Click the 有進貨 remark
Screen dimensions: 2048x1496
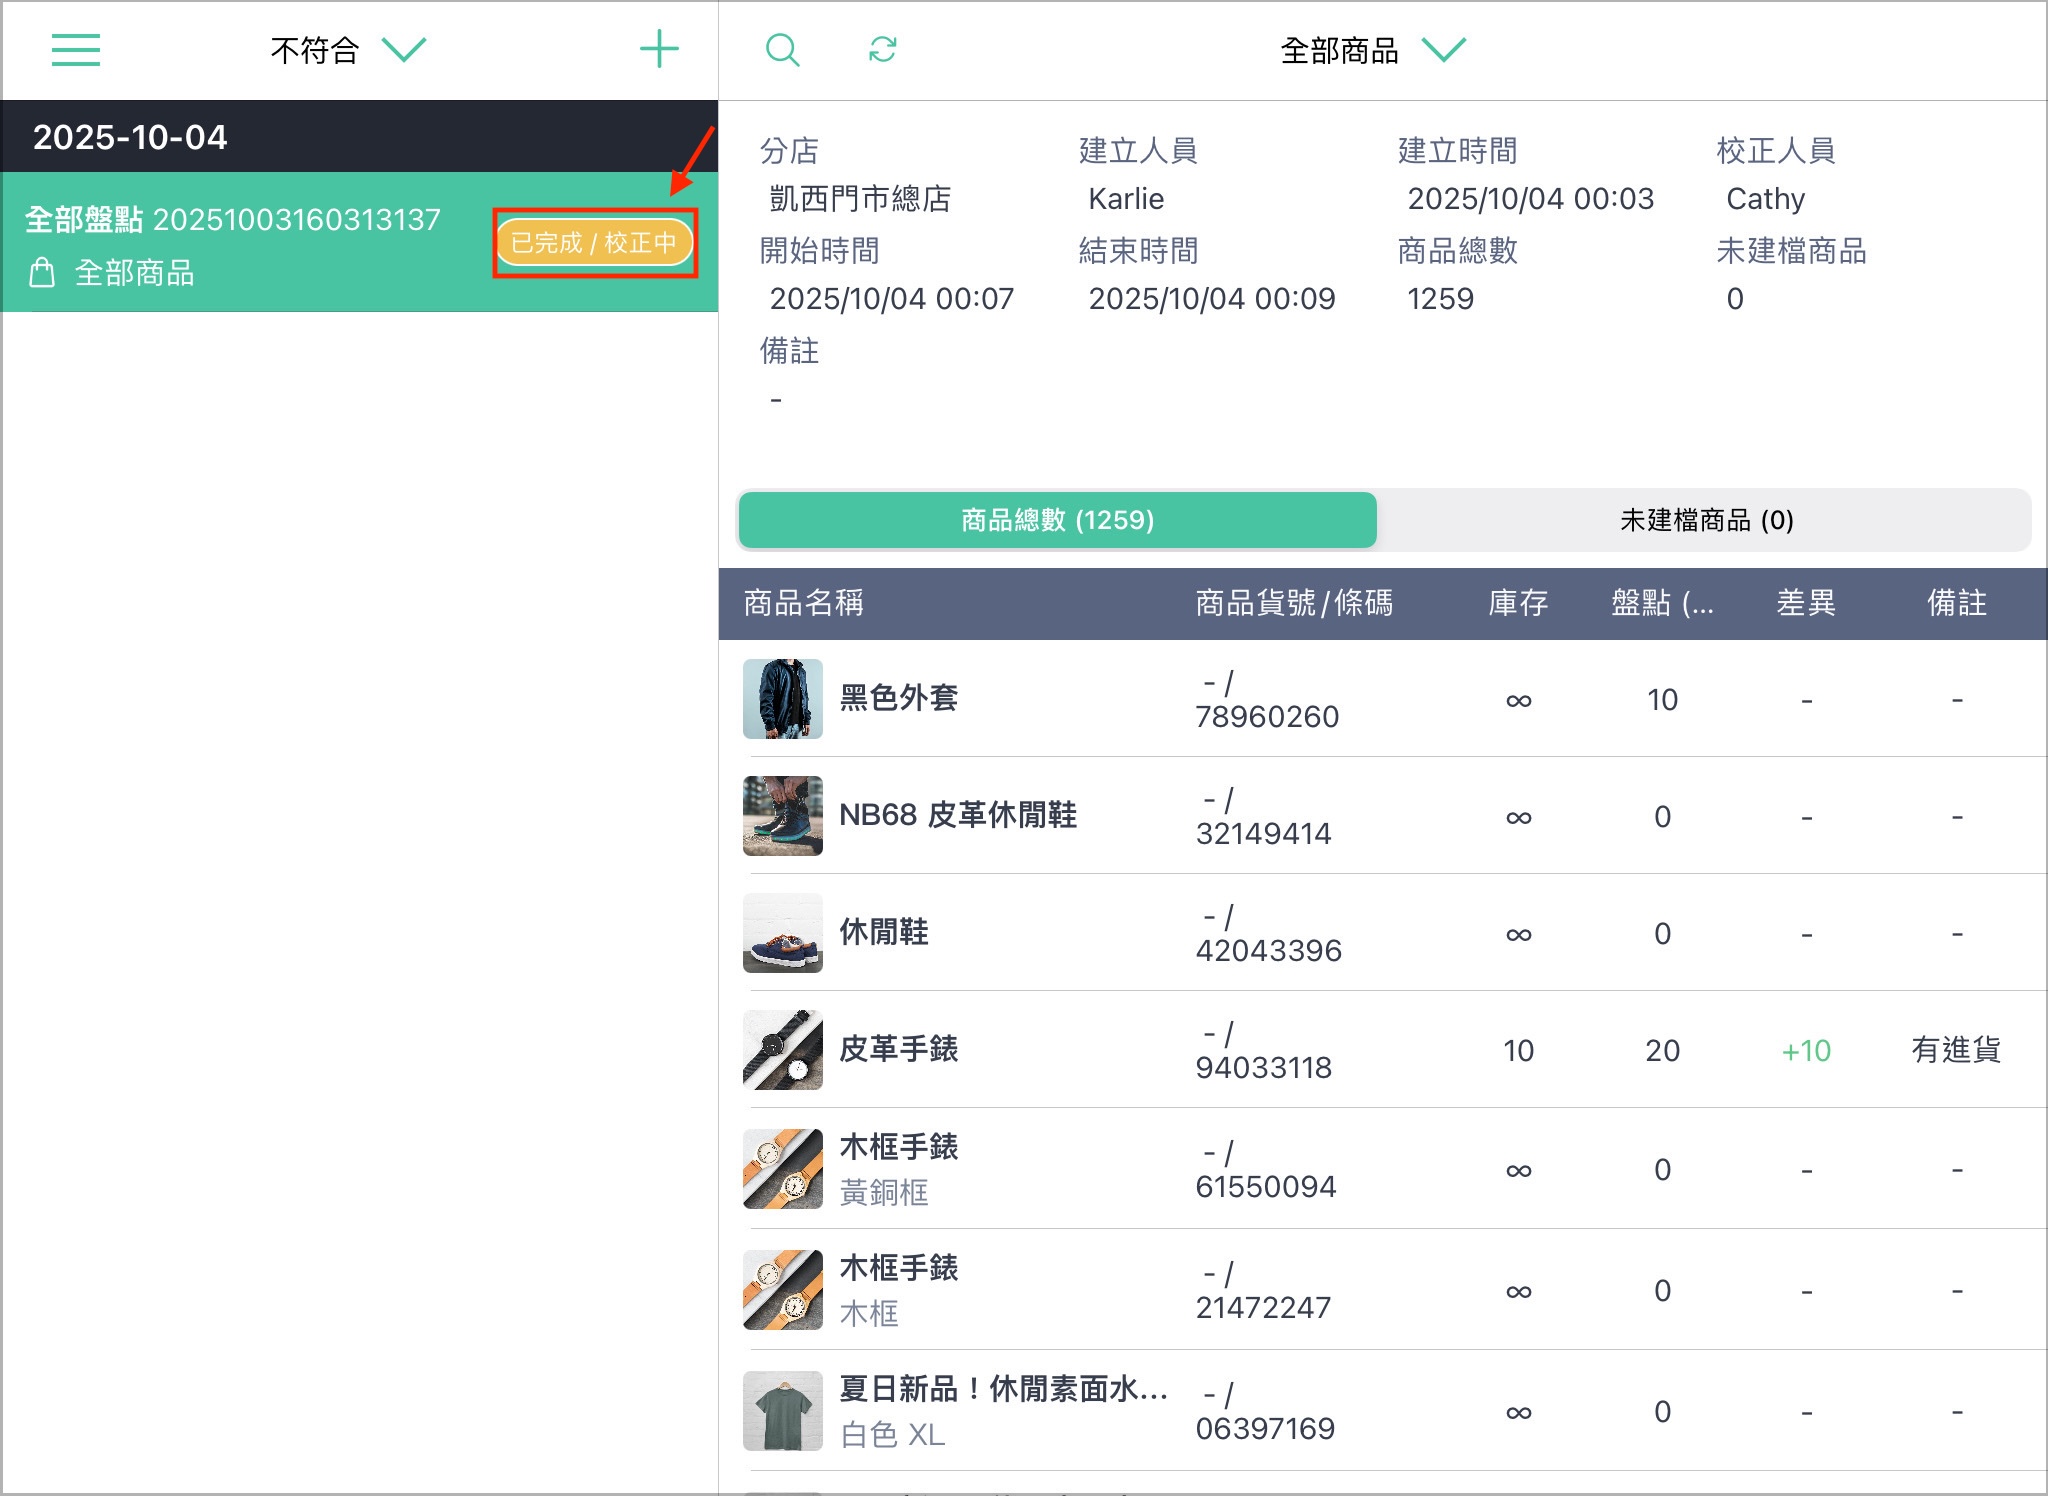1956,1050
